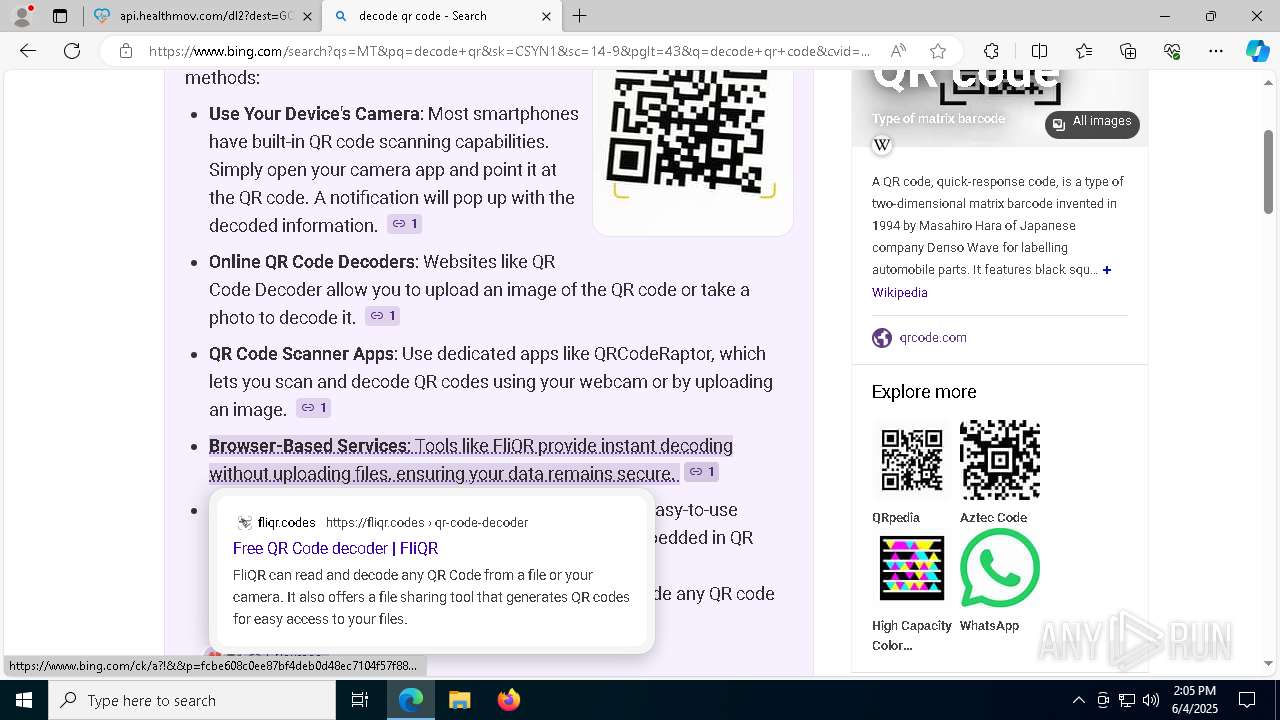The height and width of the screenshot is (720, 1280).
Task: Open QRpedia thumbnail in Explore more
Action: pos(912,460)
